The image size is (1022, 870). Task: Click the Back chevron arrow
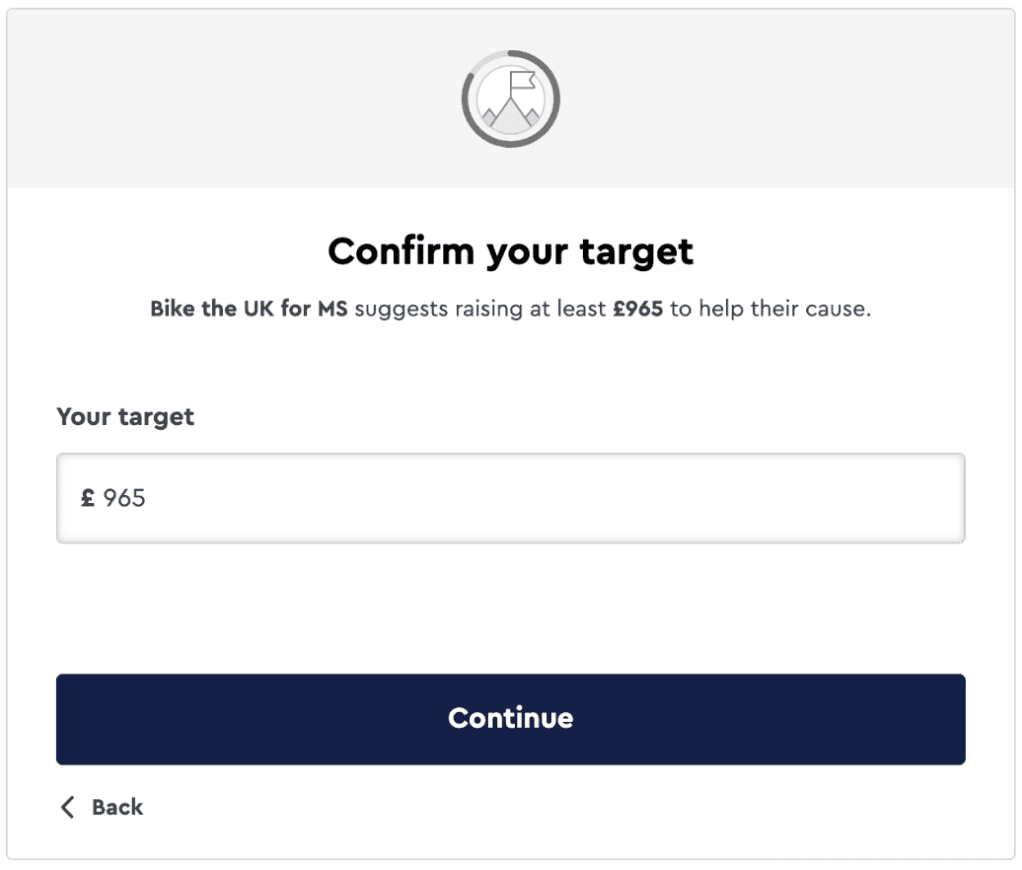tap(68, 808)
